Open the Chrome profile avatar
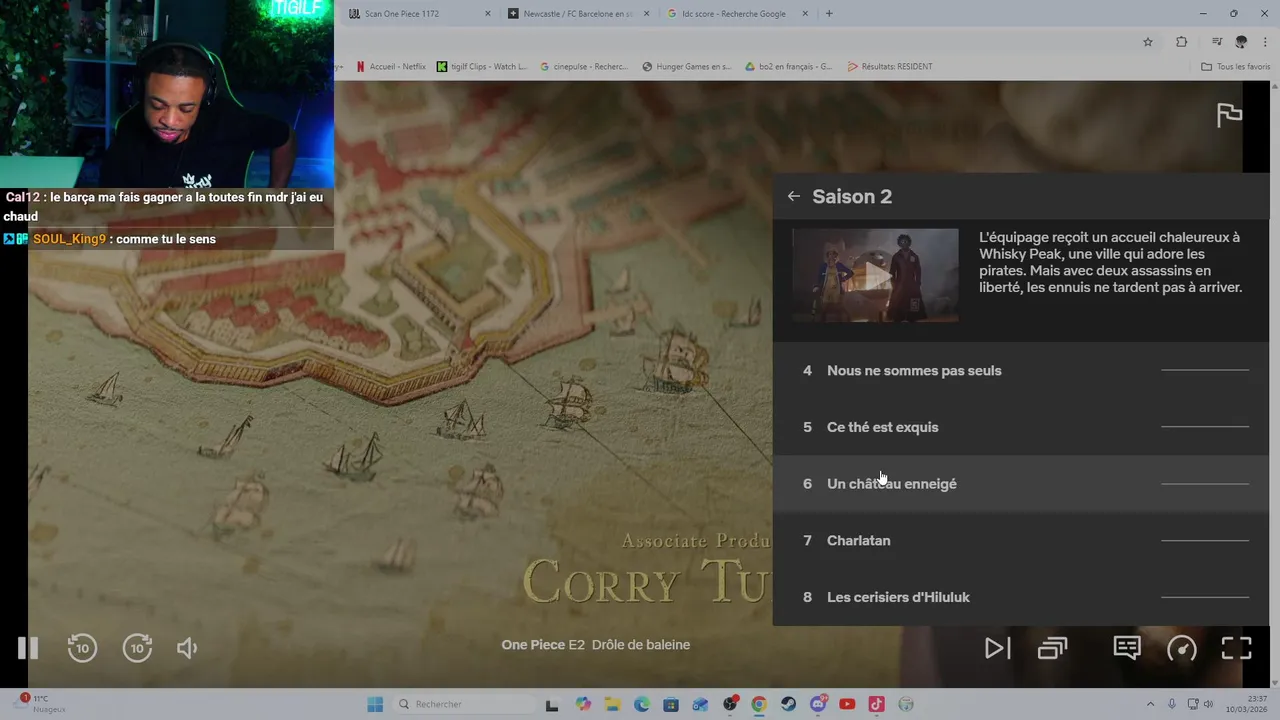Viewport: 1280px width, 720px height. click(1241, 42)
